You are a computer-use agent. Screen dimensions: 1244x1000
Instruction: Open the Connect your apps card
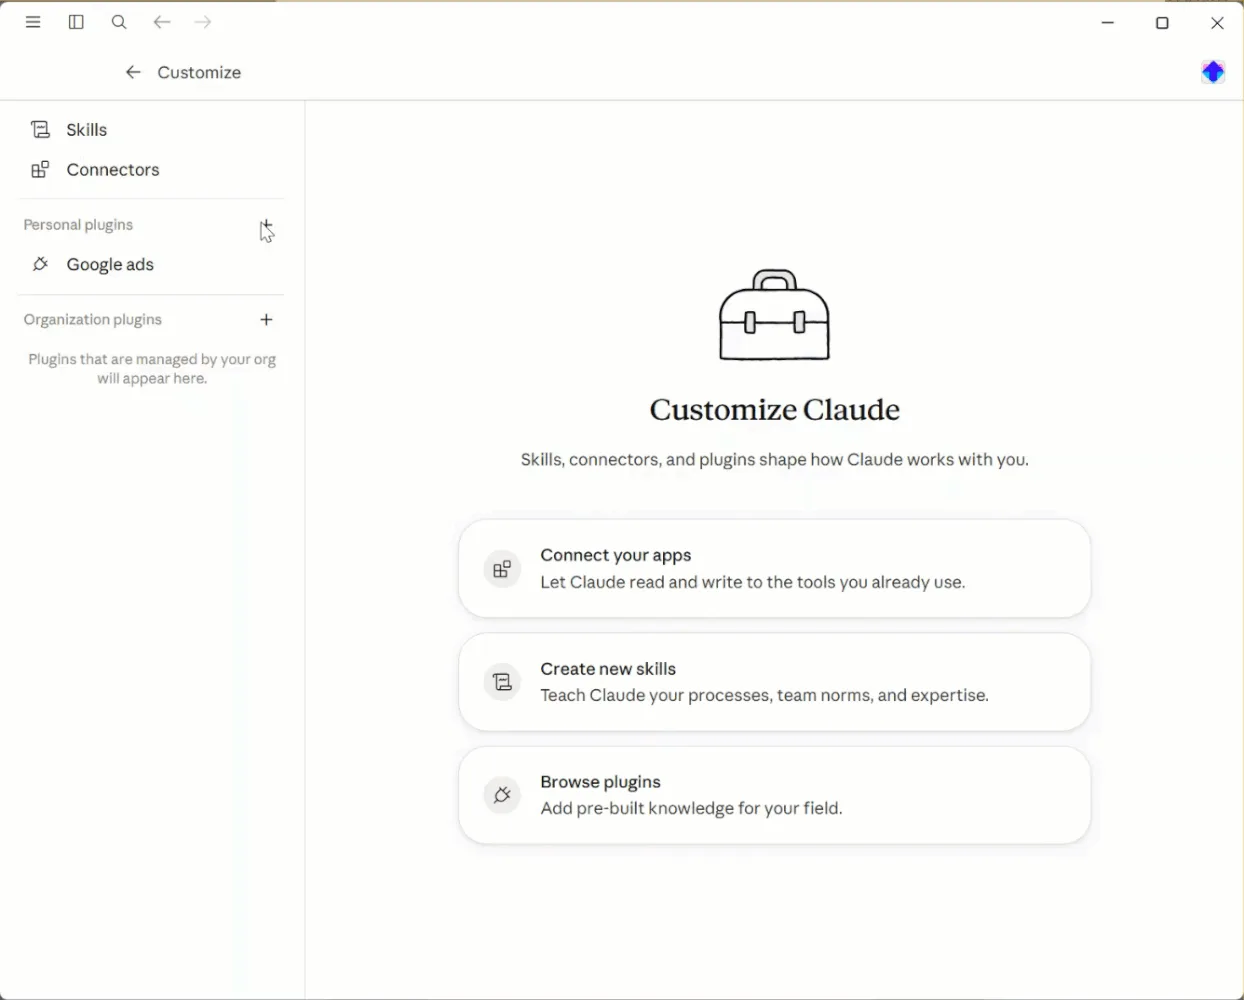point(775,569)
